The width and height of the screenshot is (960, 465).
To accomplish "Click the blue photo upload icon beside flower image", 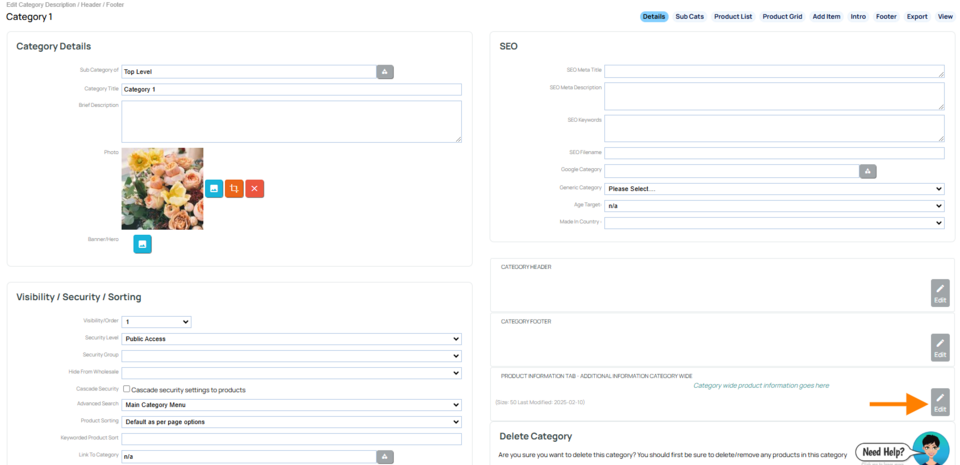I will [x=214, y=188].
